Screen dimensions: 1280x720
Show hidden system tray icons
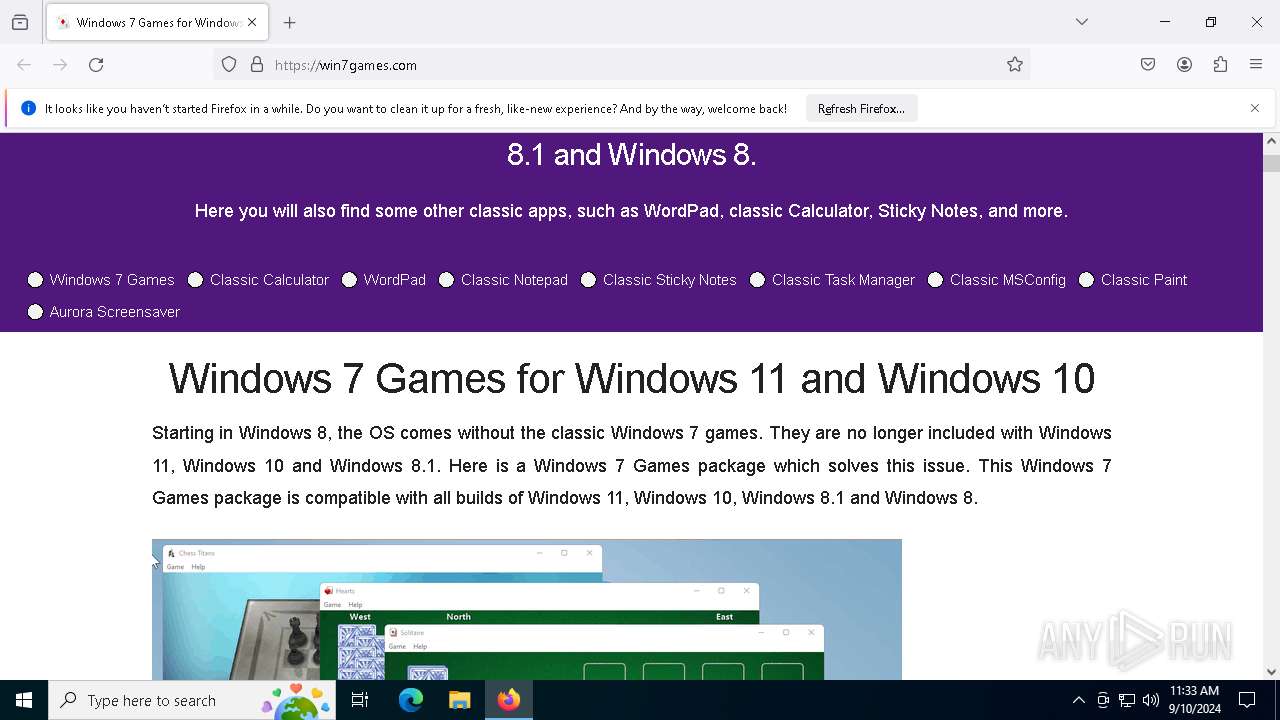pyautogui.click(x=1078, y=700)
